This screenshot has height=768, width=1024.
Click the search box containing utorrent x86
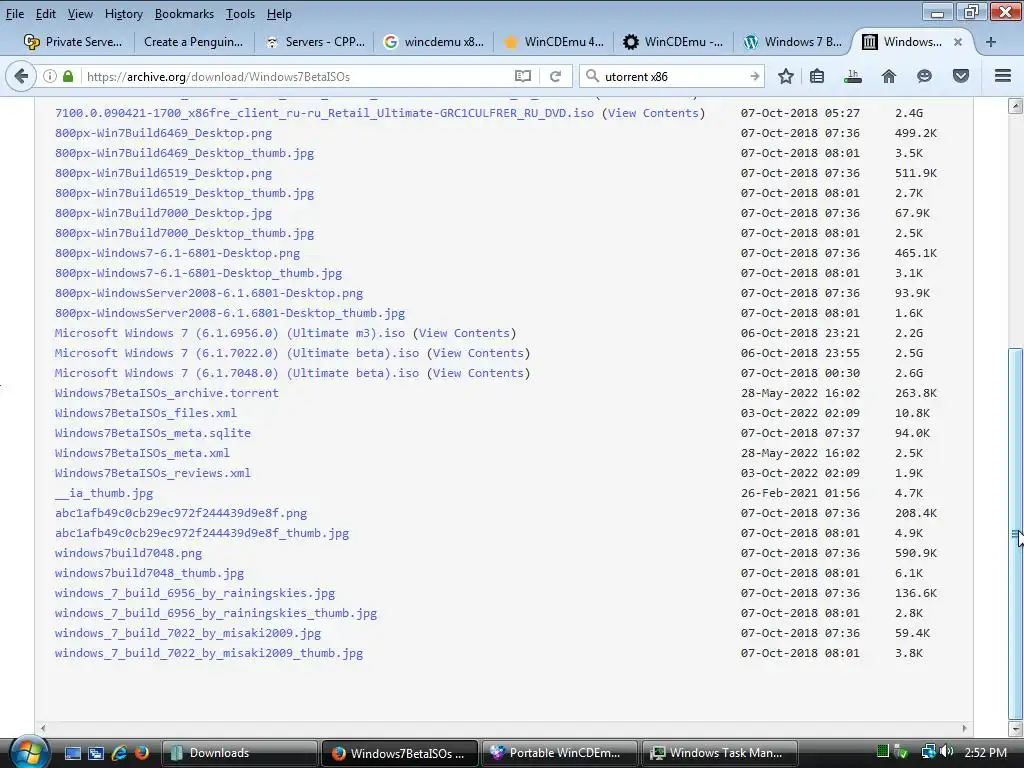[673, 76]
